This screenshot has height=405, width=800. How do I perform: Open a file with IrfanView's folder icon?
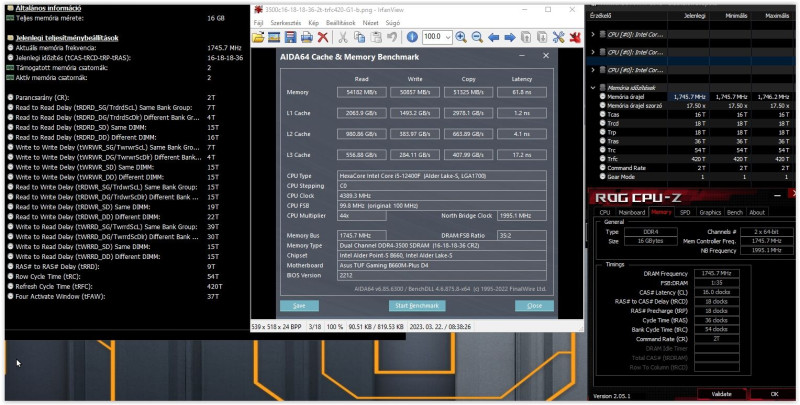pos(259,37)
